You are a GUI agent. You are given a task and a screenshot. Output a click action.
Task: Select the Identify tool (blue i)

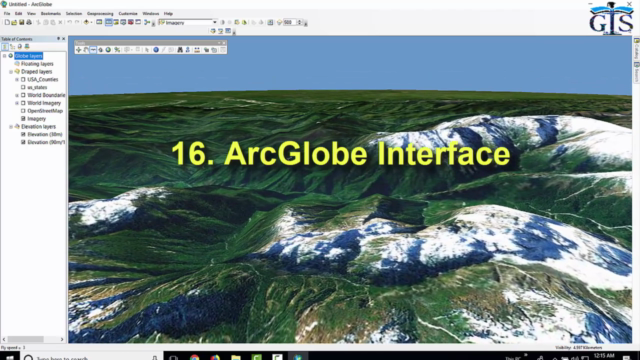point(156,50)
